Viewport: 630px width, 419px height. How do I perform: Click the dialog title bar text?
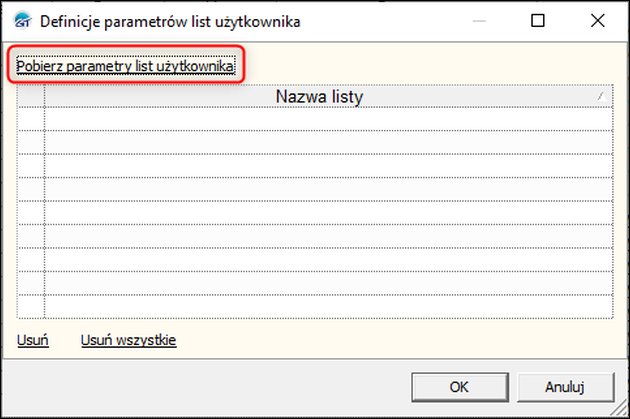pos(169,20)
